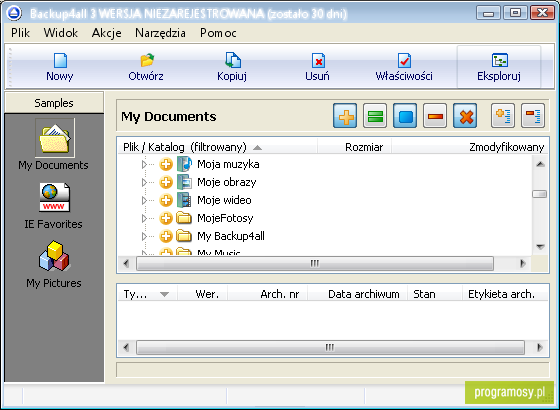Image resolution: width=560 pixels, height=410 pixels.
Task: Click the file tree horizontal scrollbar thumb
Action: (315, 264)
